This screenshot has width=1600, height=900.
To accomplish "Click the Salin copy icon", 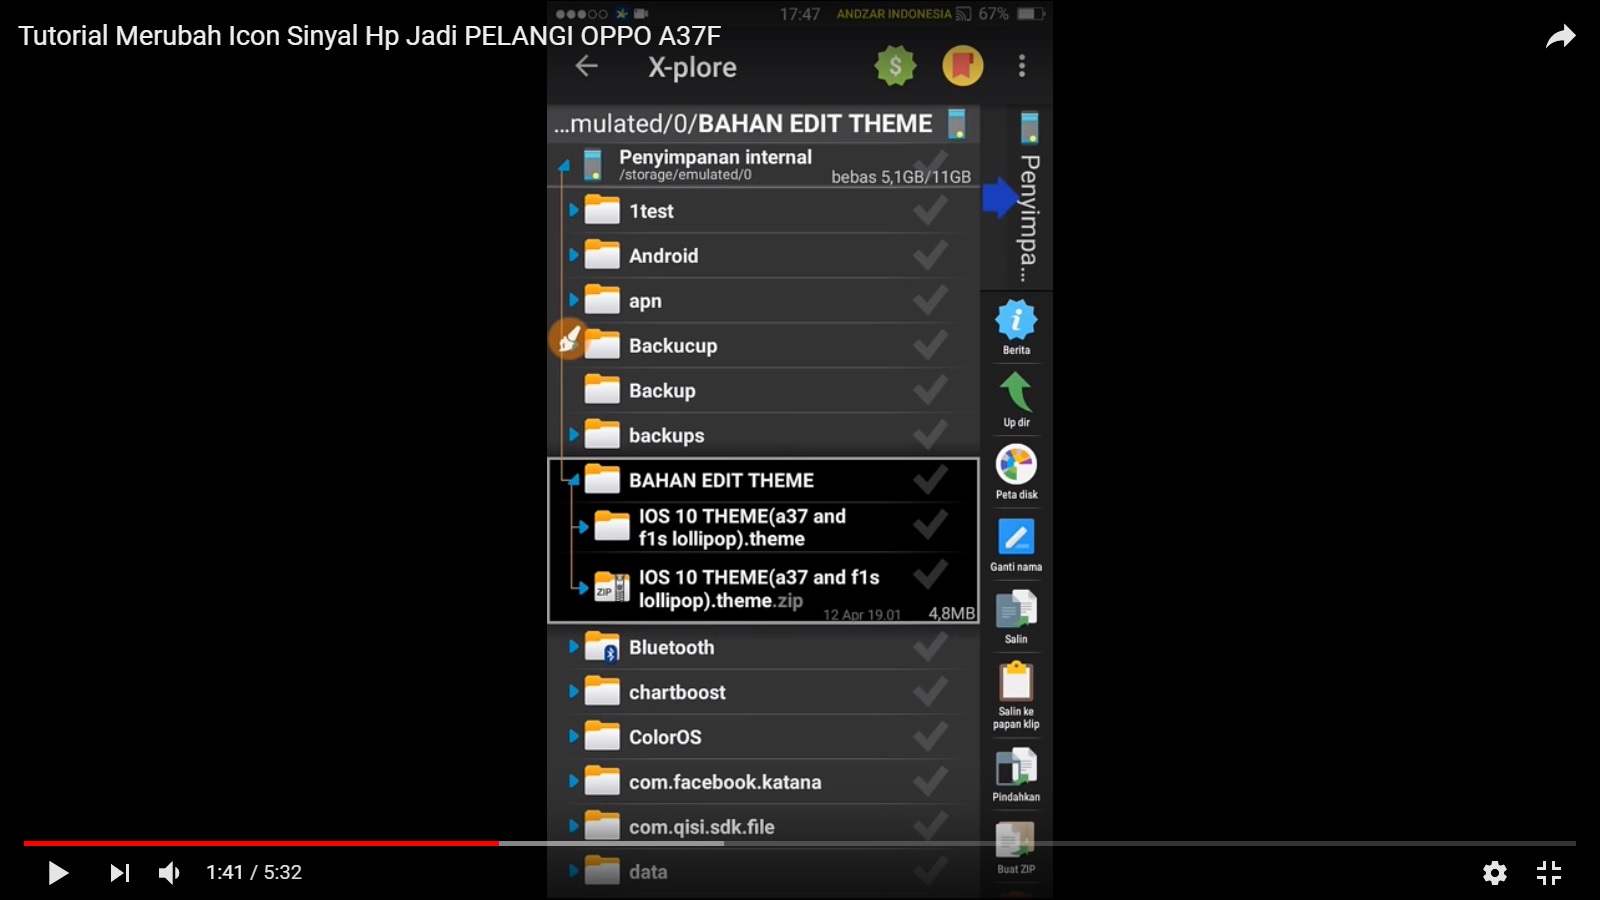I will [x=1016, y=612].
